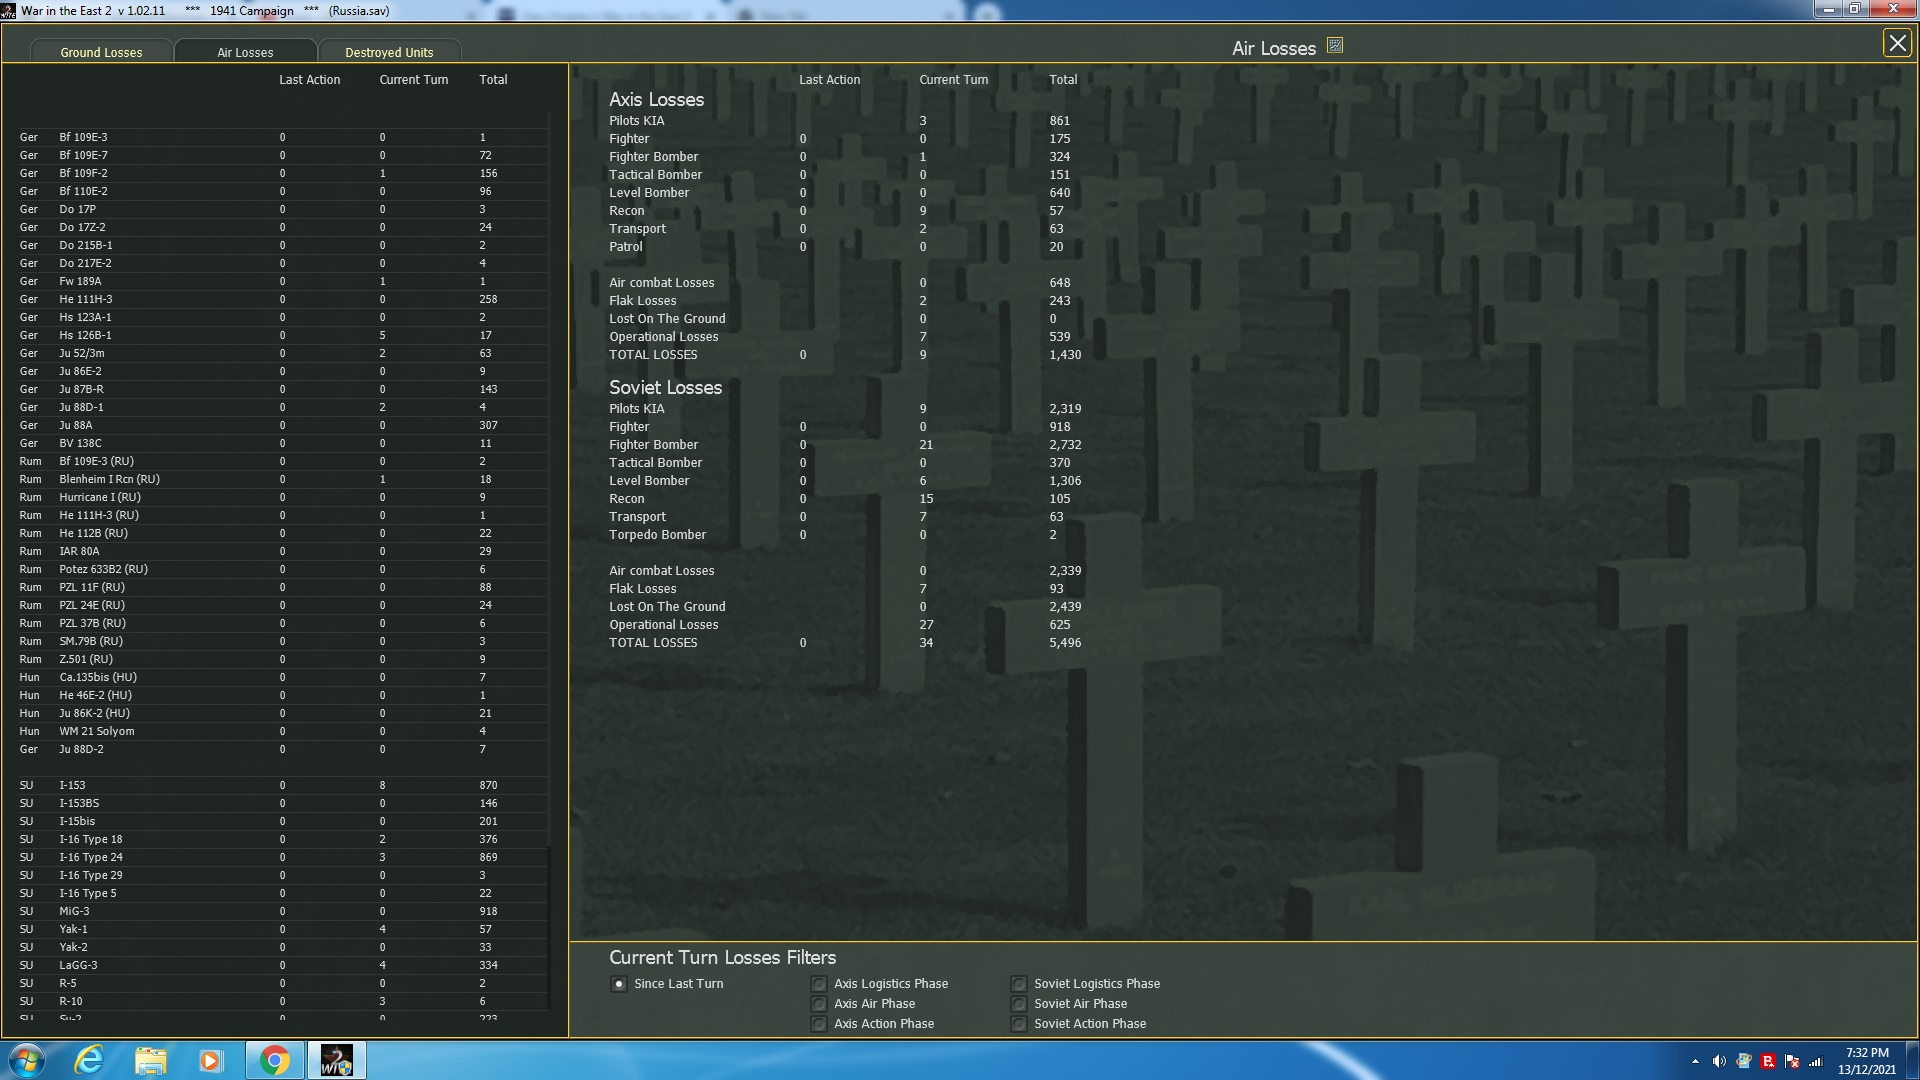
Task: Open Internet Explorer from the taskbar
Action: [89, 1060]
